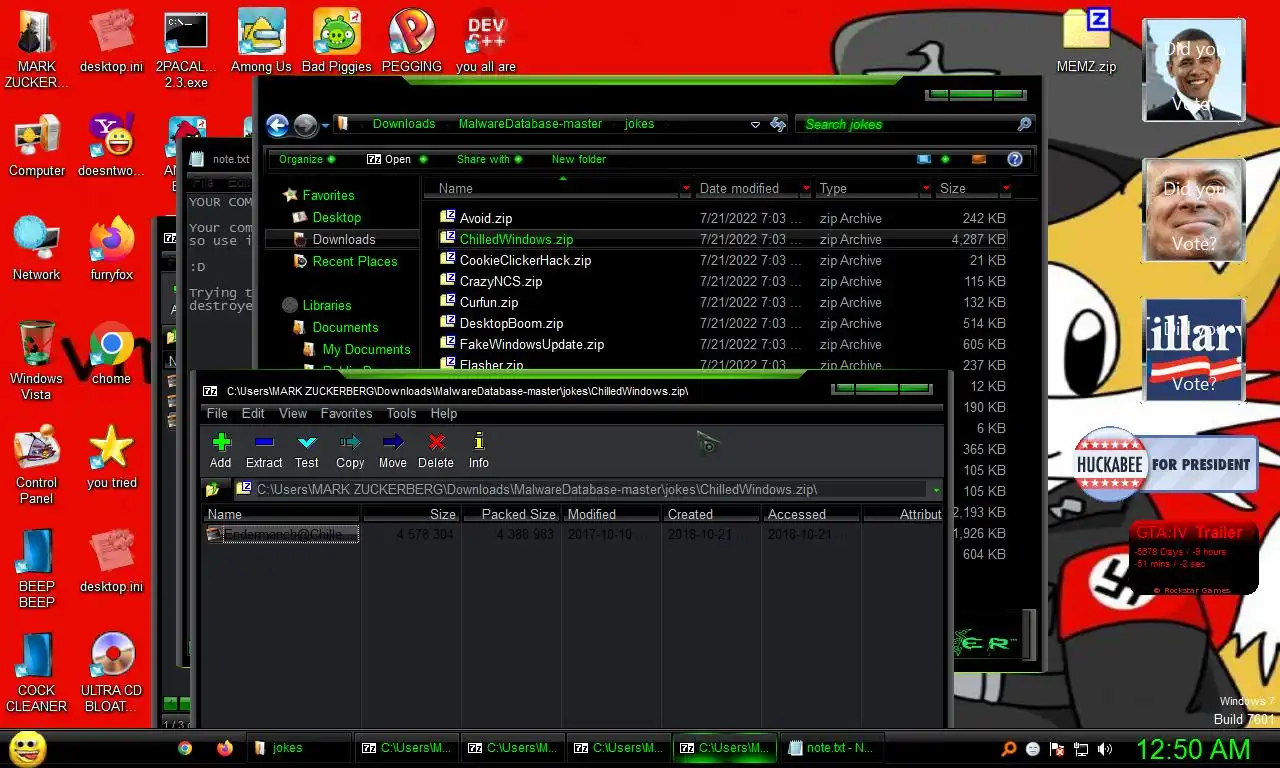Click 7-Zip up-one-level folder icon
This screenshot has height=768, width=1280.
coord(212,490)
